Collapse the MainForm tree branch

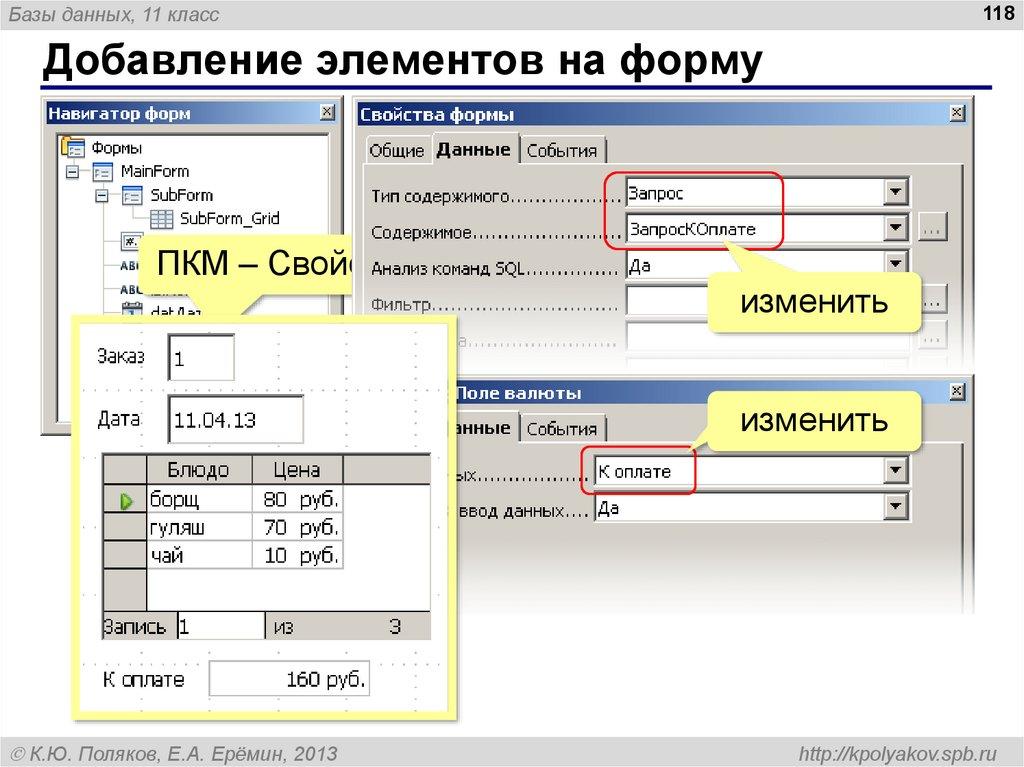click(73, 172)
